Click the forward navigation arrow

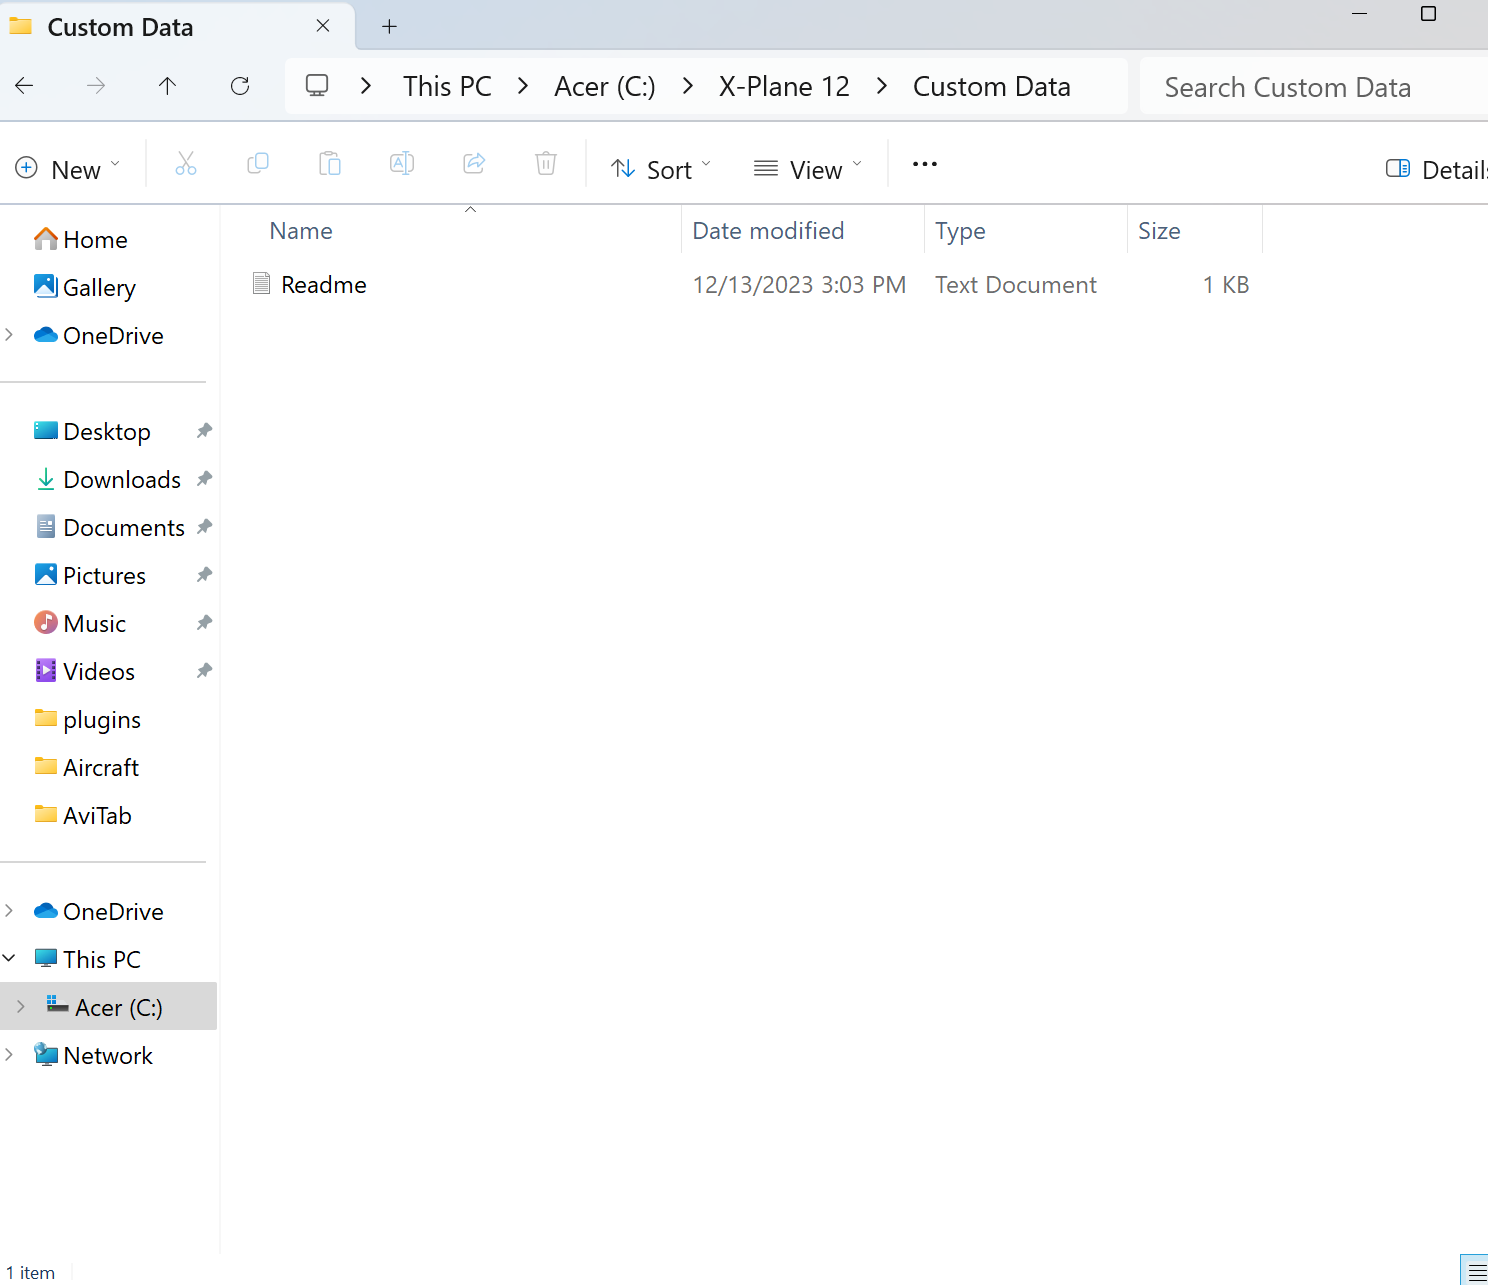pos(96,86)
